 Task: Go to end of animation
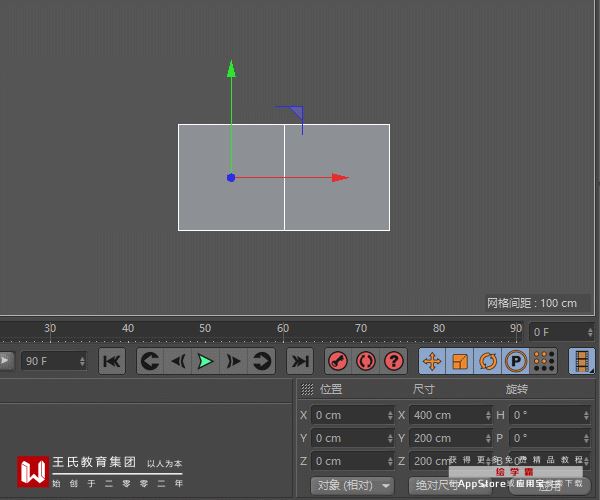300,361
